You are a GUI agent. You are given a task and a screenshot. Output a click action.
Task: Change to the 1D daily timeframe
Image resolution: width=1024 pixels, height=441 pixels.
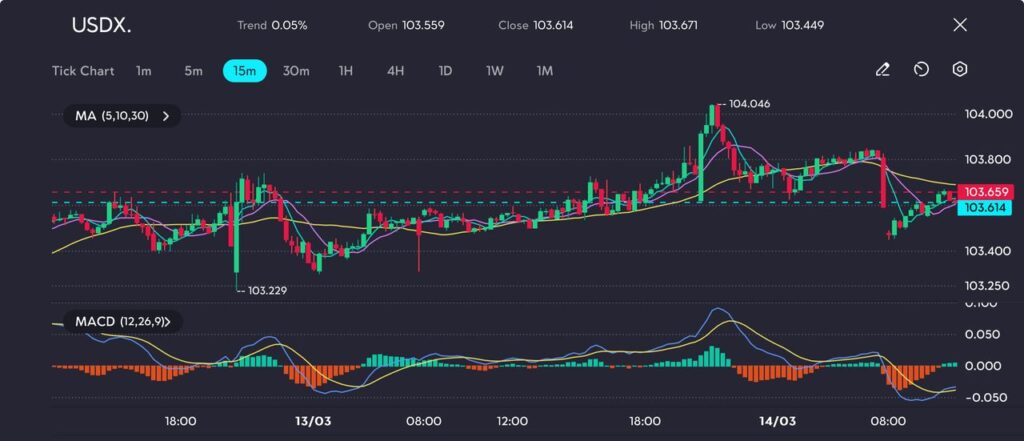(445, 71)
